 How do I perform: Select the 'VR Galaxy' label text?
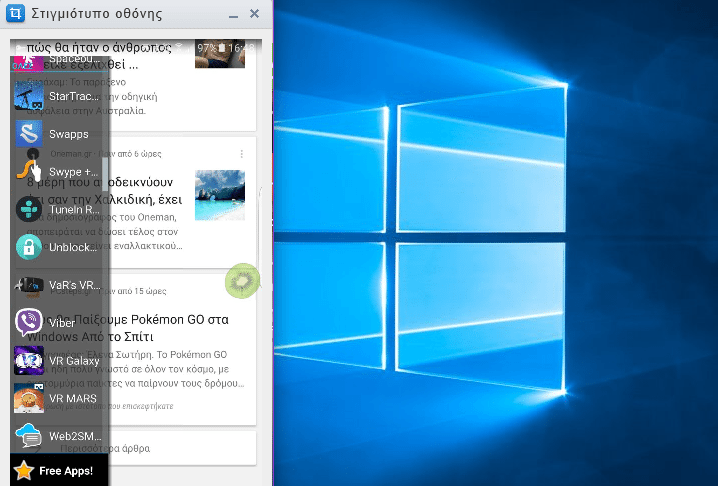point(74,361)
